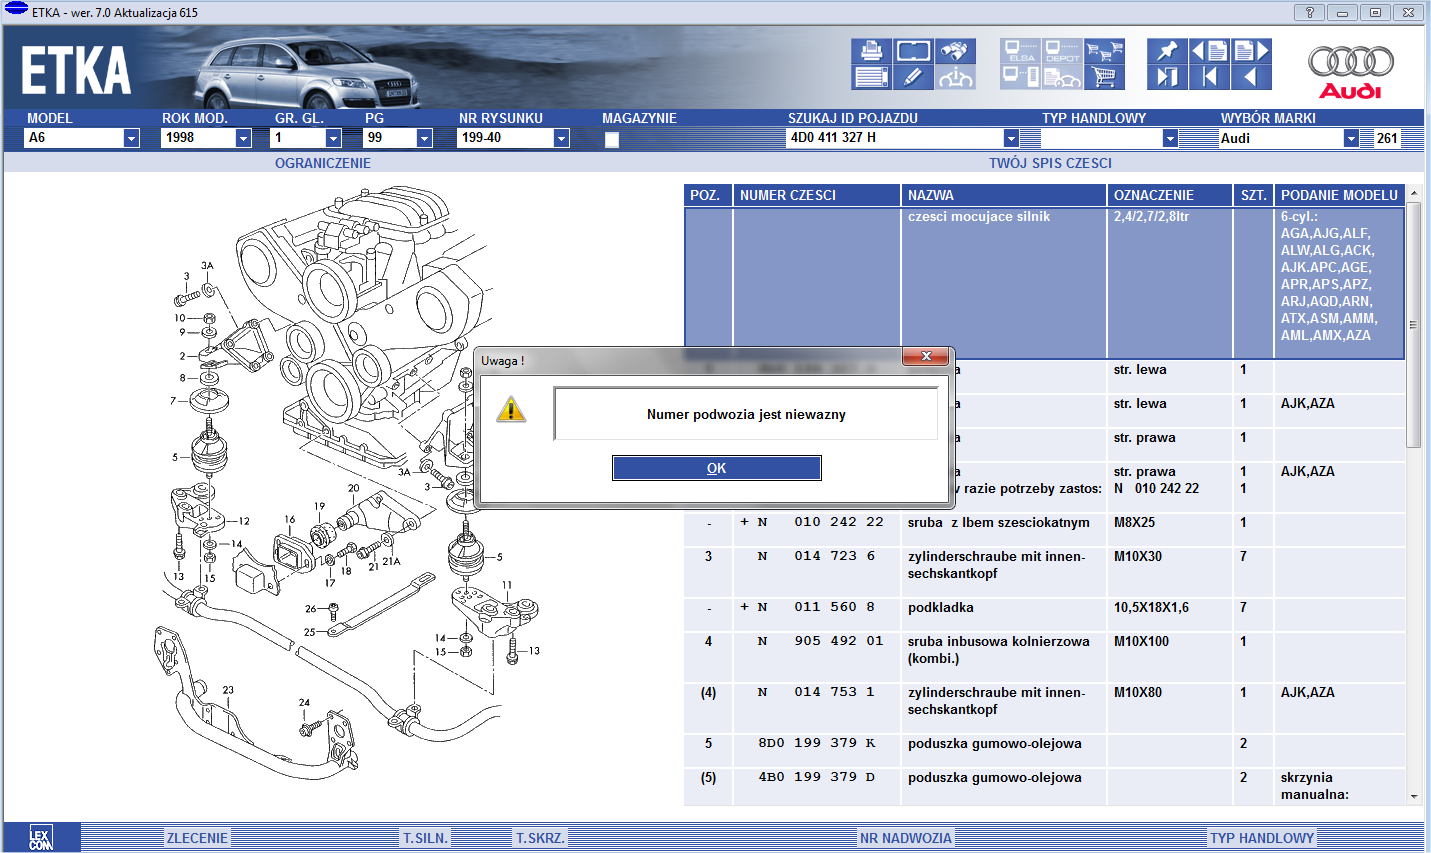Viewport: 1431px width, 853px height.
Task: Open the WYBÓR MARKI brand dropdown
Action: (1351, 138)
